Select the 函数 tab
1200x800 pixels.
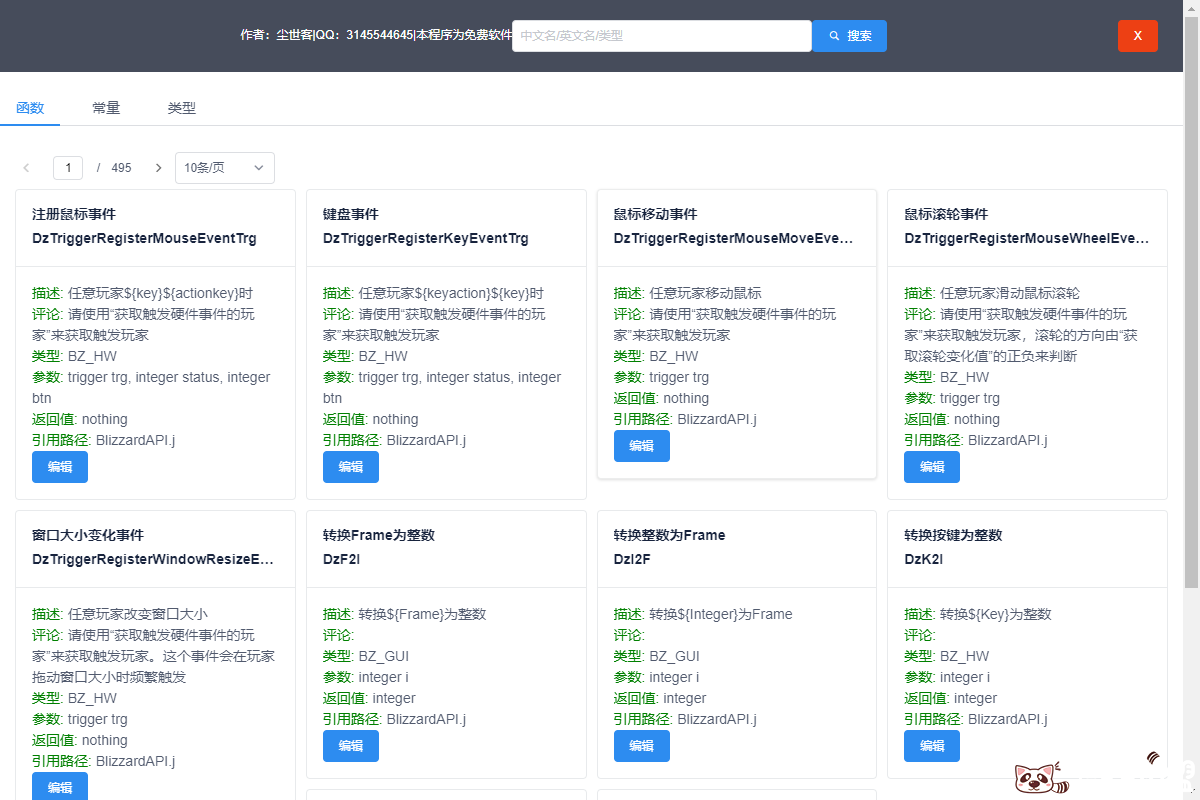coord(30,108)
